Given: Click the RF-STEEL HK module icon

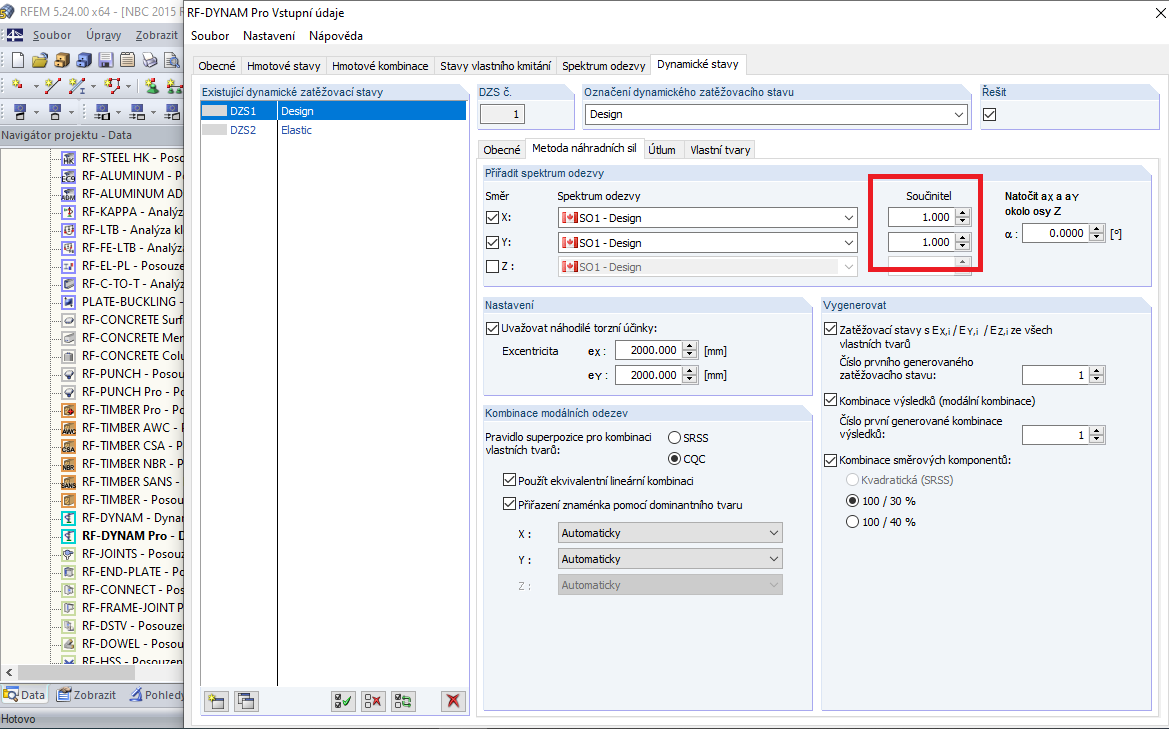Looking at the screenshot, I should point(69,158).
